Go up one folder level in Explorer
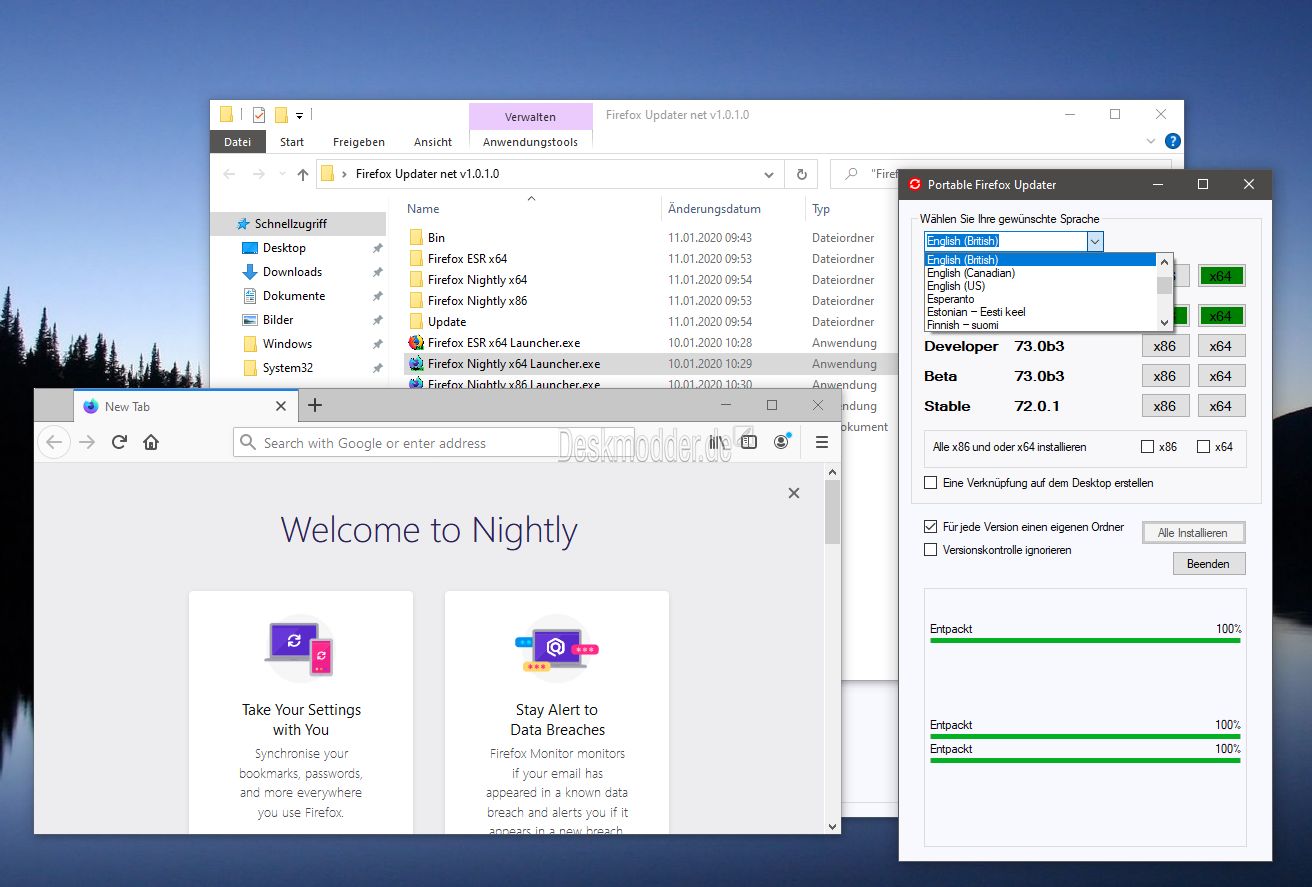This screenshot has height=887, width=1312. (x=303, y=174)
